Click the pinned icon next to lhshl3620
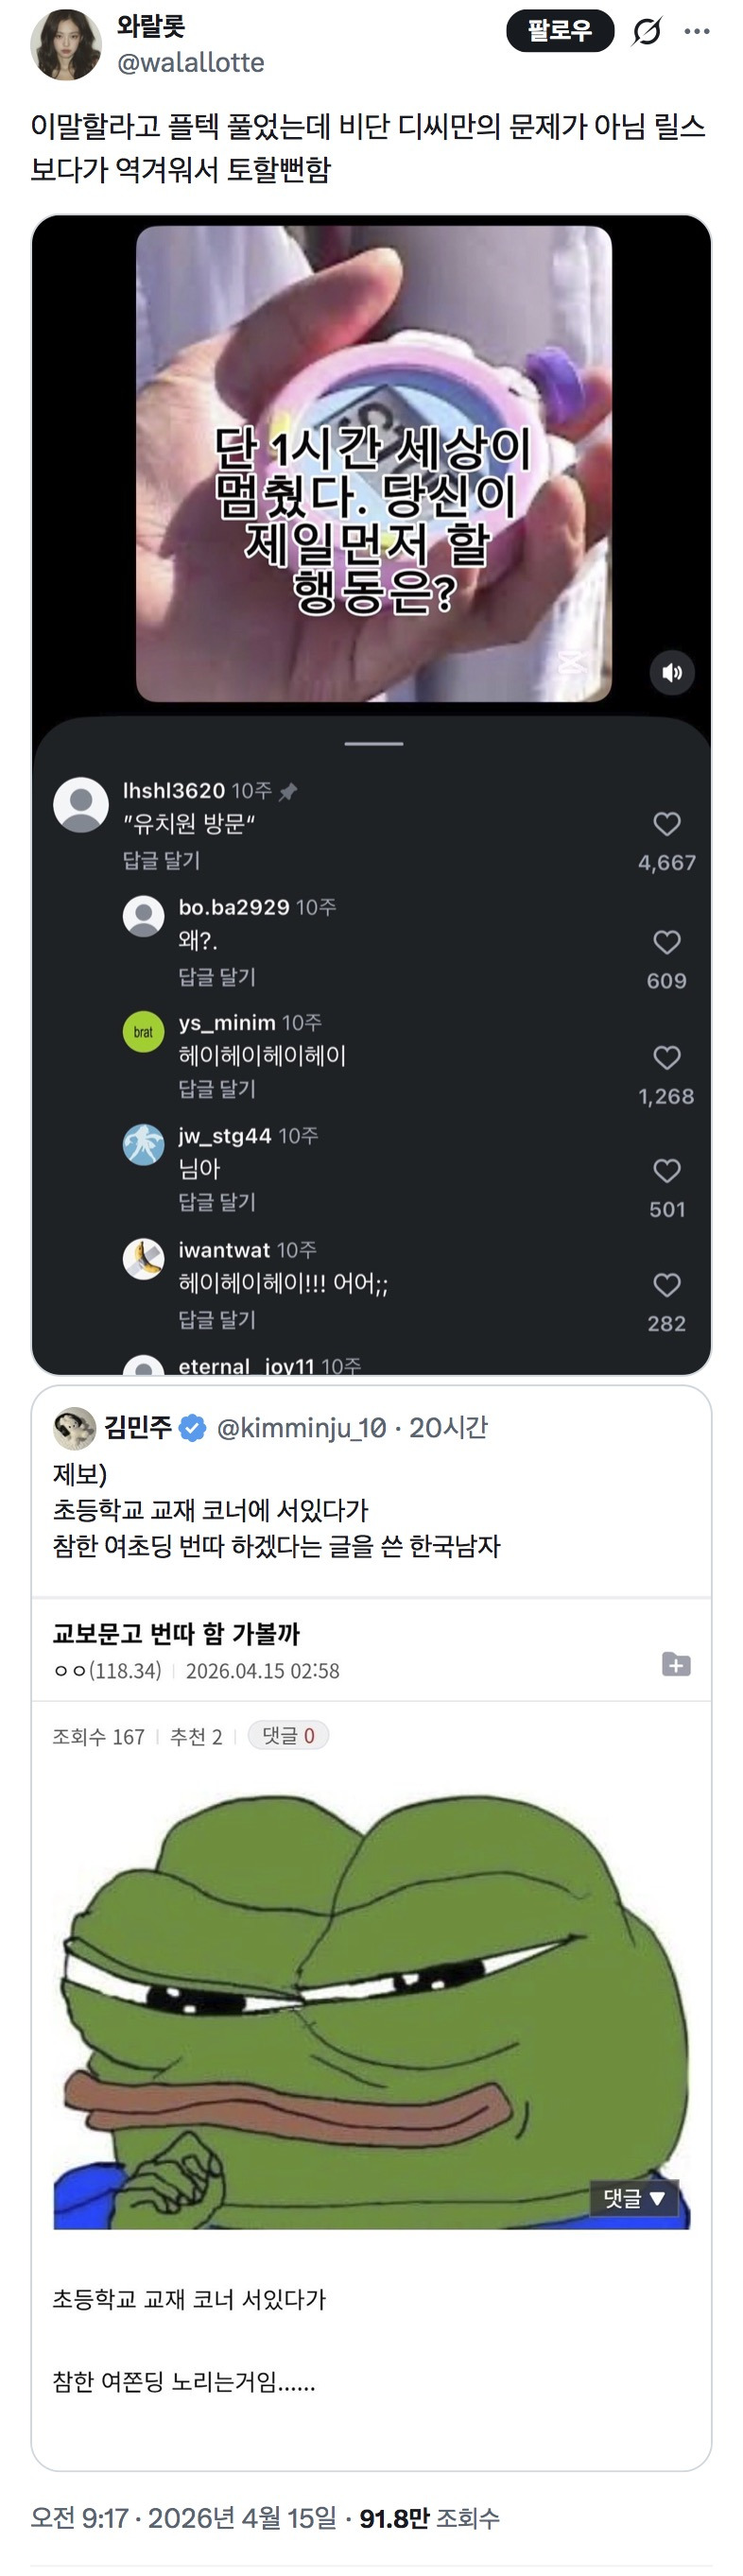 [x=288, y=792]
